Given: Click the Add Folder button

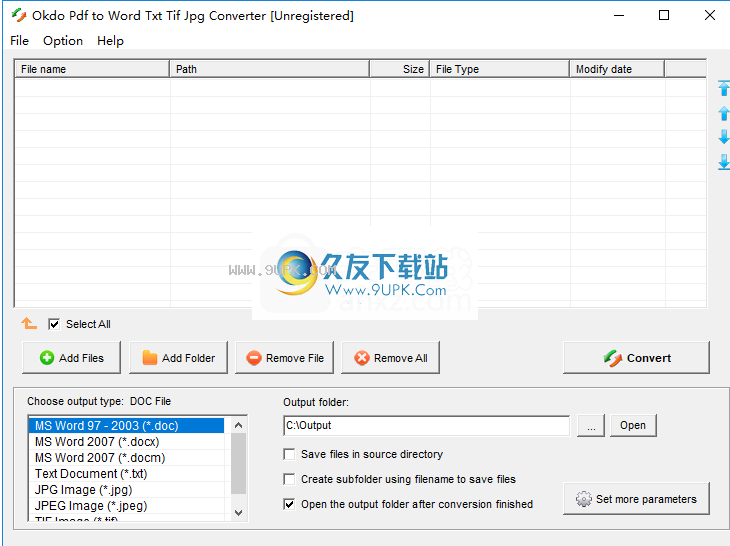Looking at the screenshot, I should (178, 357).
